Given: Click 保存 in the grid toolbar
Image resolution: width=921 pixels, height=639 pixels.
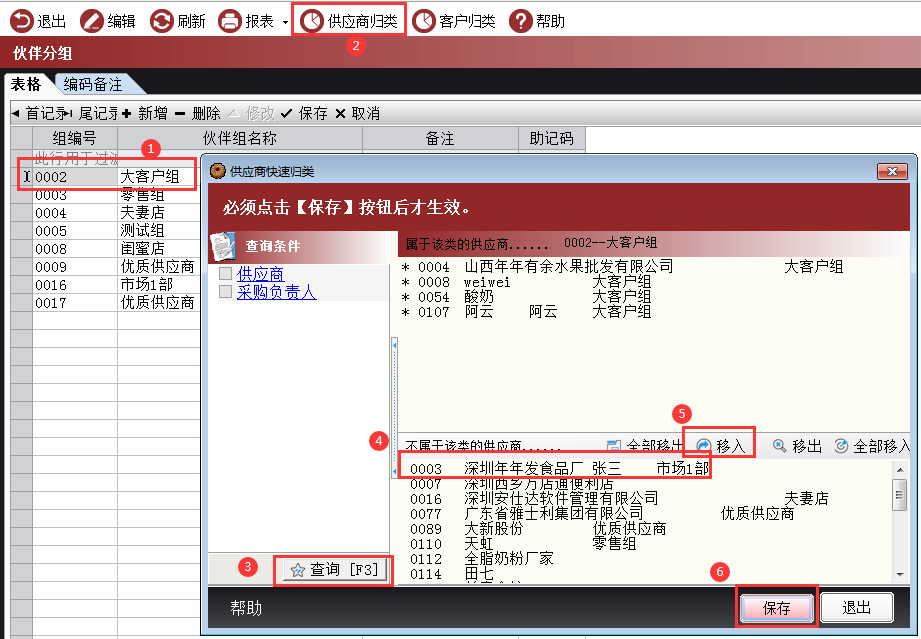Looking at the screenshot, I should click(x=304, y=113).
